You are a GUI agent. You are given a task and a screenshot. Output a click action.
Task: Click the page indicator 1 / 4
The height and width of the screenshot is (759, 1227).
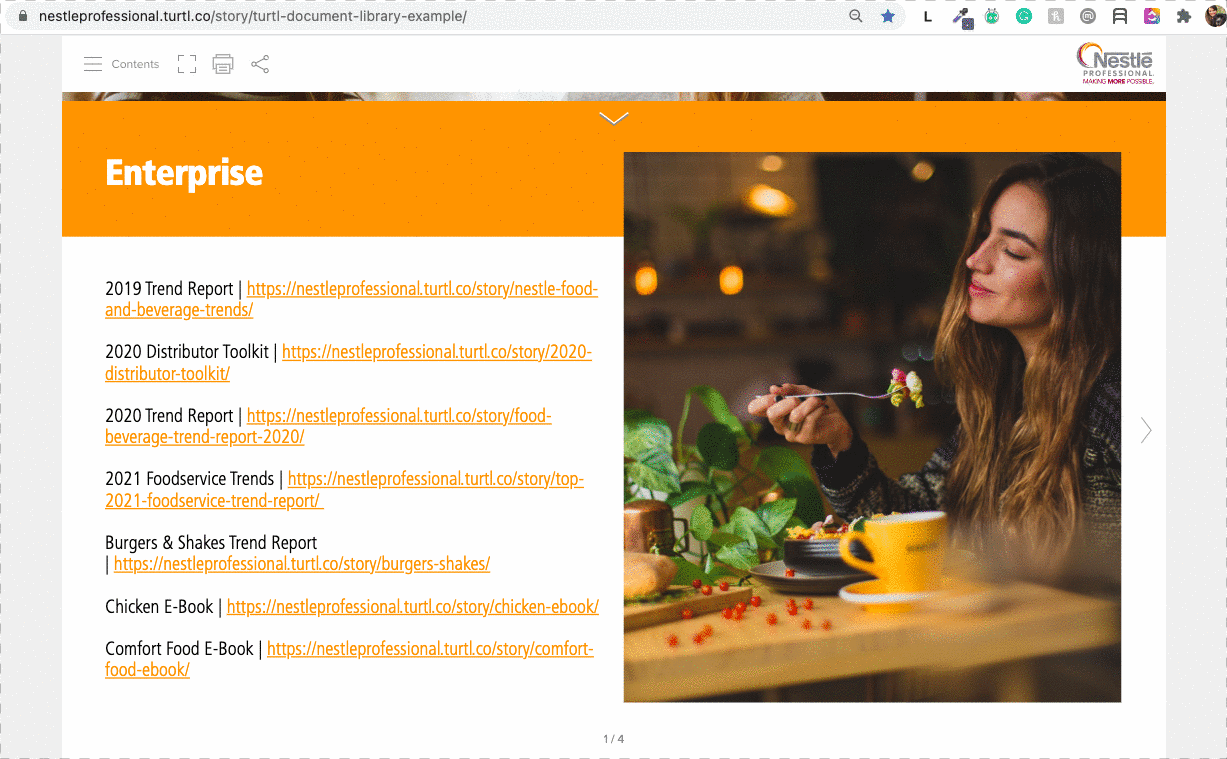coord(613,739)
